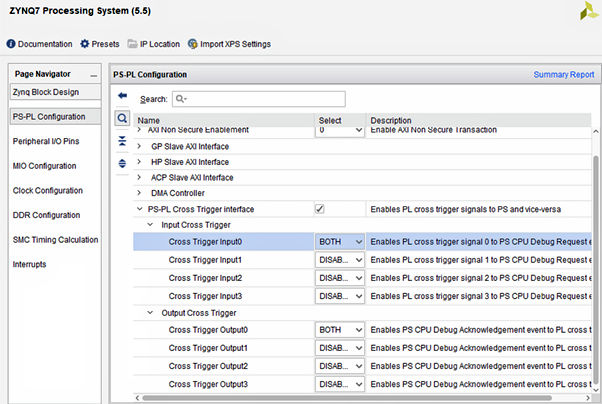Open the Presets menu

click(x=100, y=44)
